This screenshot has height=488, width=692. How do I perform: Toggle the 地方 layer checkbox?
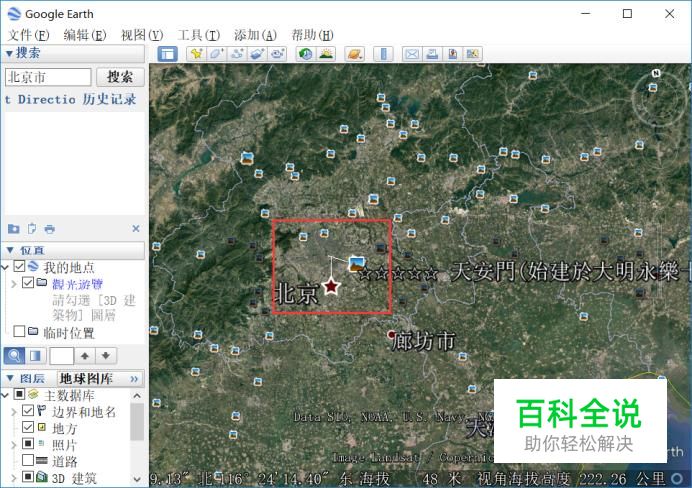click(27, 427)
